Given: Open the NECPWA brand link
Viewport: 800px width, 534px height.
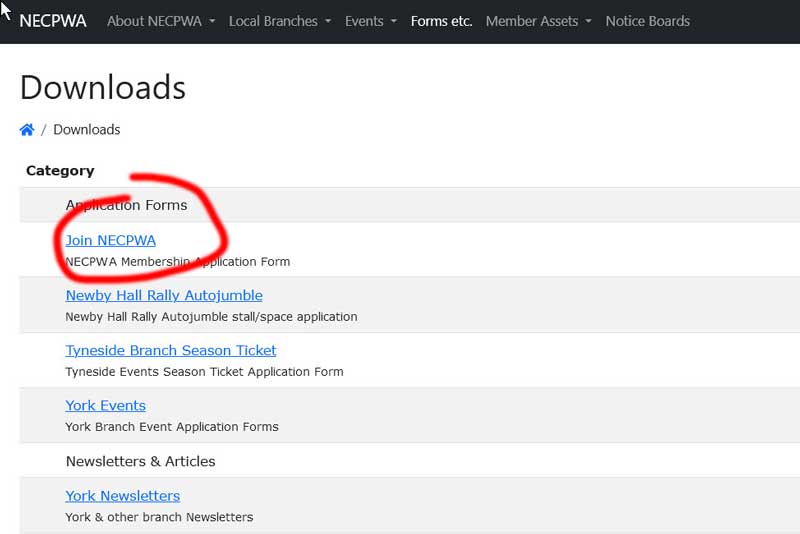Looking at the screenshot, I should [x=53, y=21].
